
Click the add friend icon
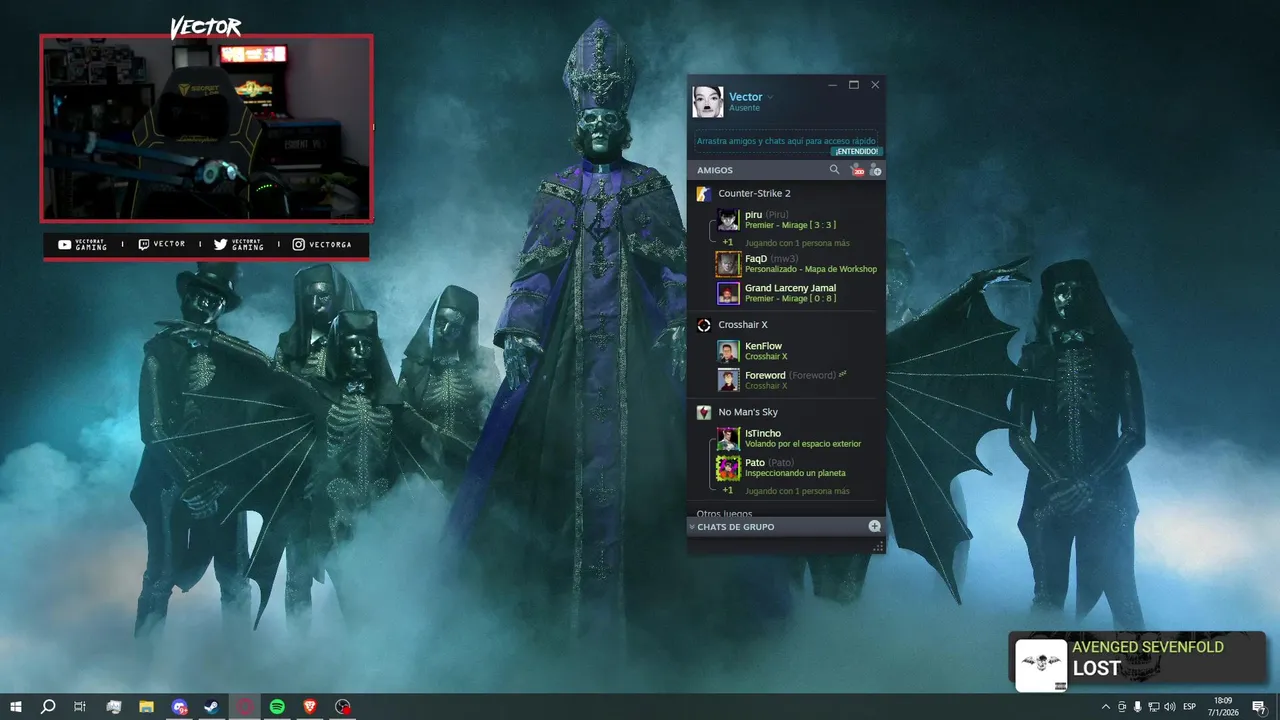875,170
